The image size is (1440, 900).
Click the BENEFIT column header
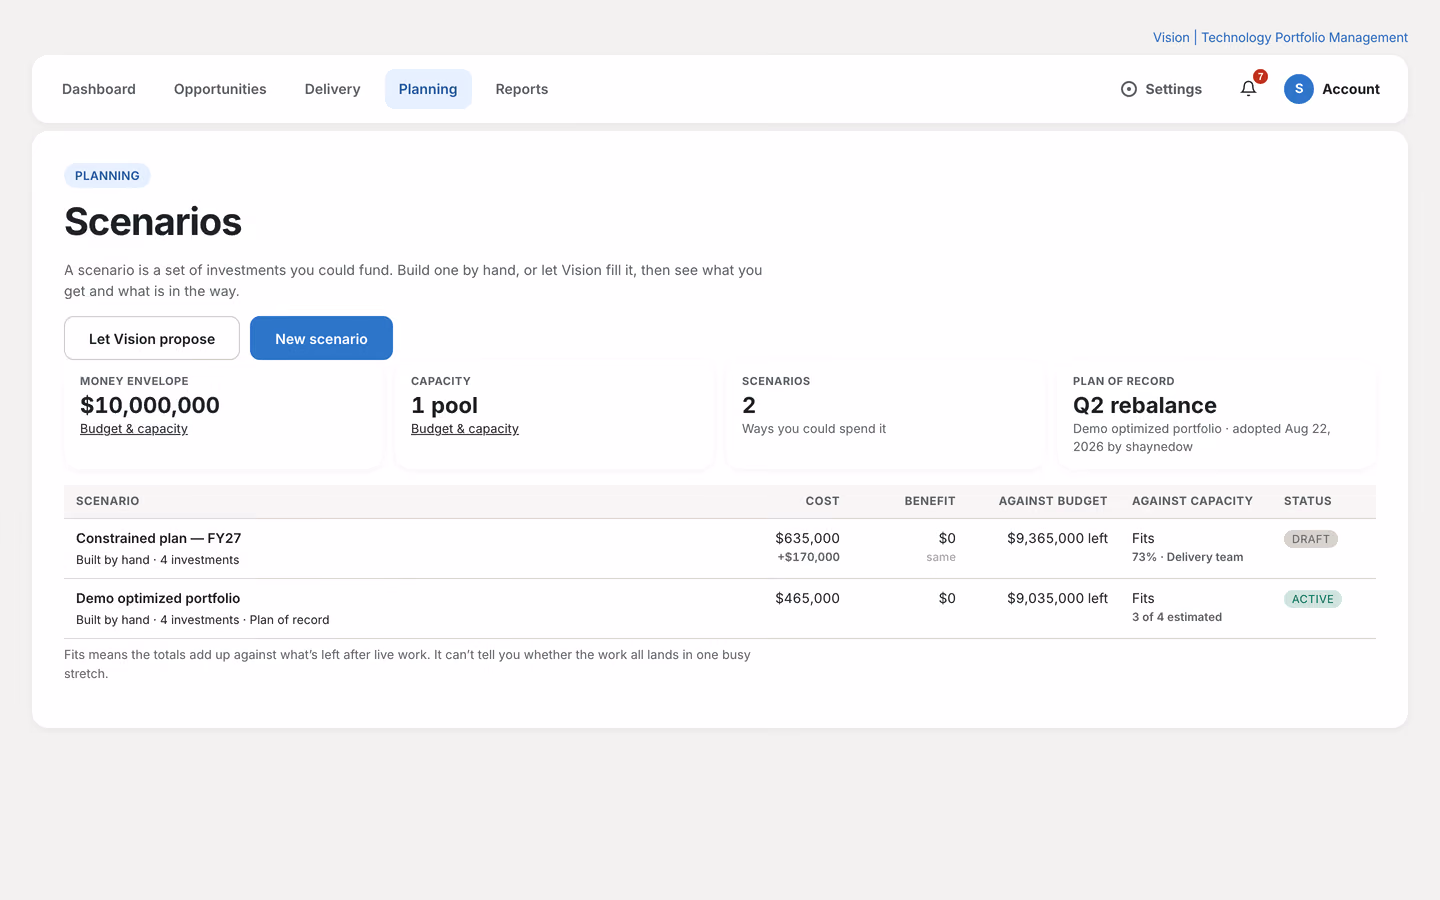coord(930,501)
